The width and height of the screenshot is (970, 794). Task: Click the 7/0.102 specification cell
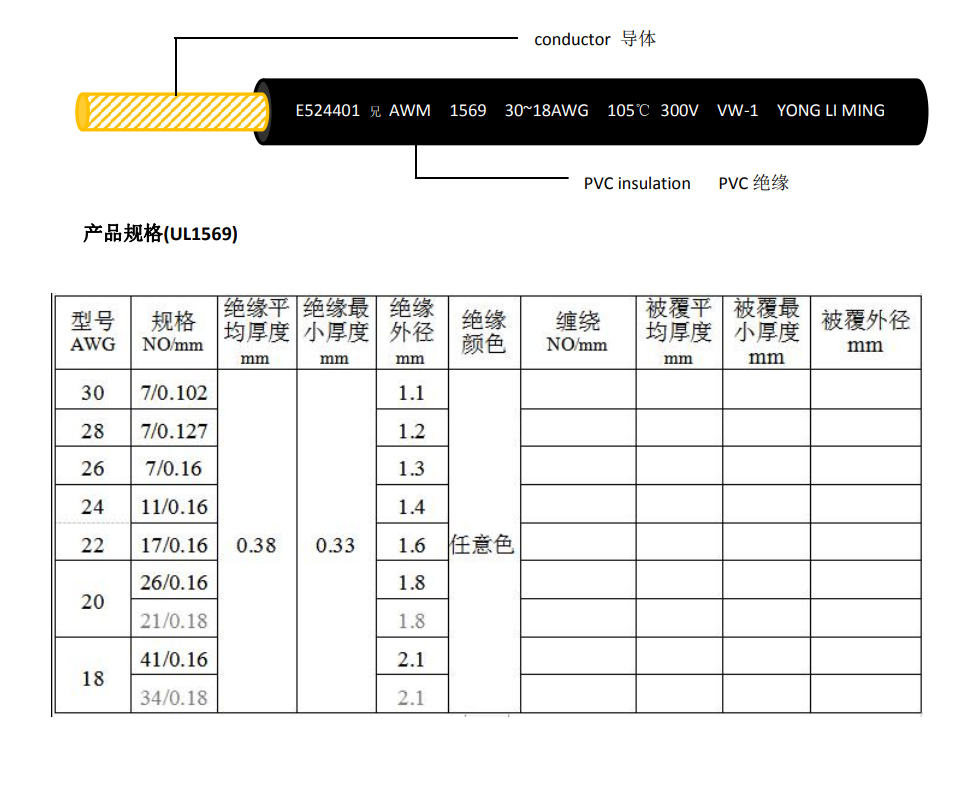click(173, 393)
